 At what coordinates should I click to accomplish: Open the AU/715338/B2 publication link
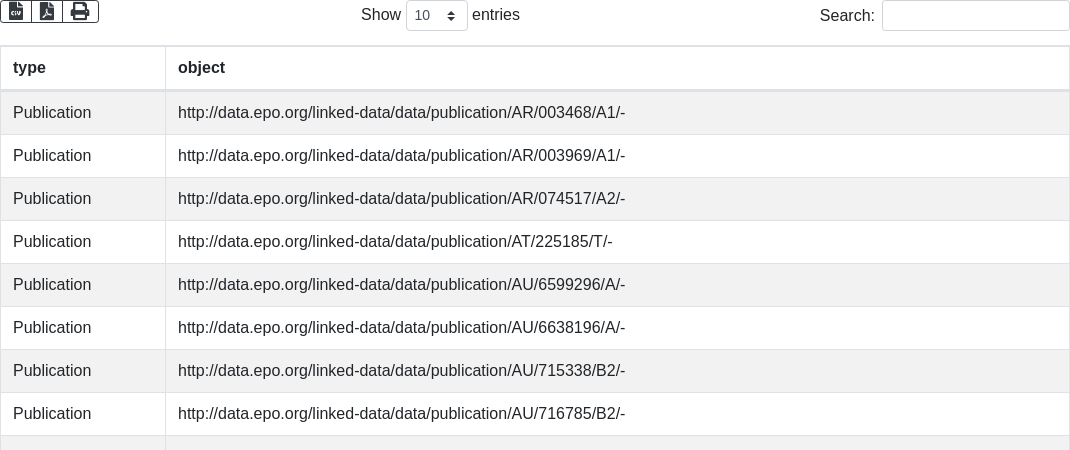click(401, 371)
